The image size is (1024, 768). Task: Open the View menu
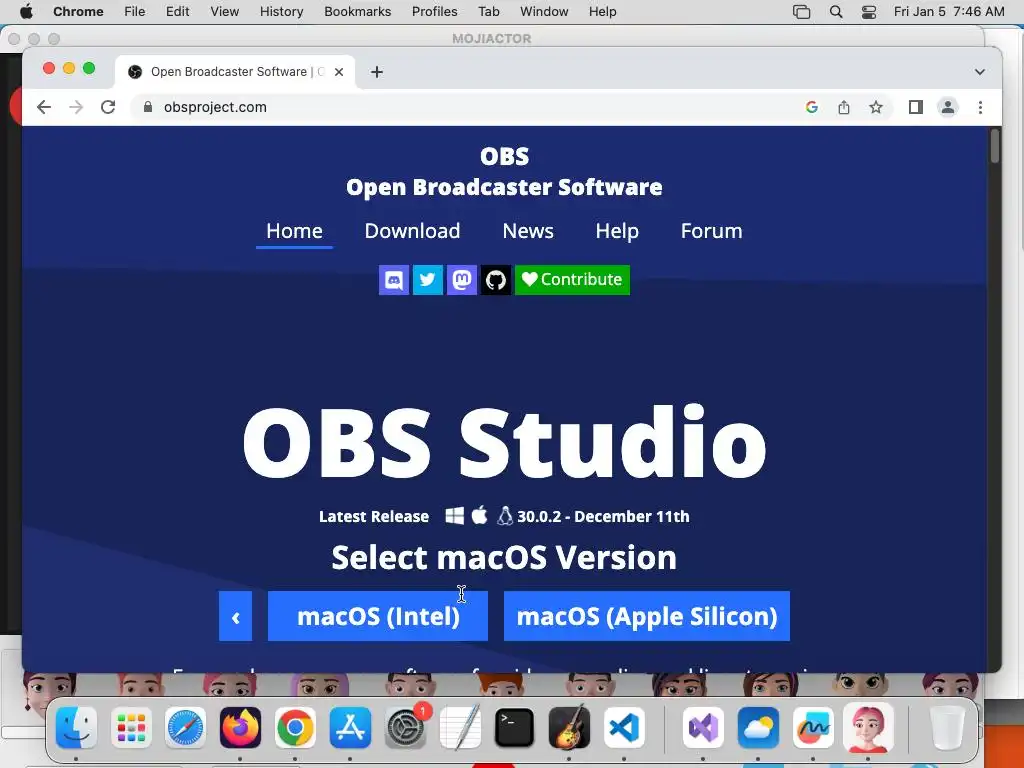tap(225, 11)
